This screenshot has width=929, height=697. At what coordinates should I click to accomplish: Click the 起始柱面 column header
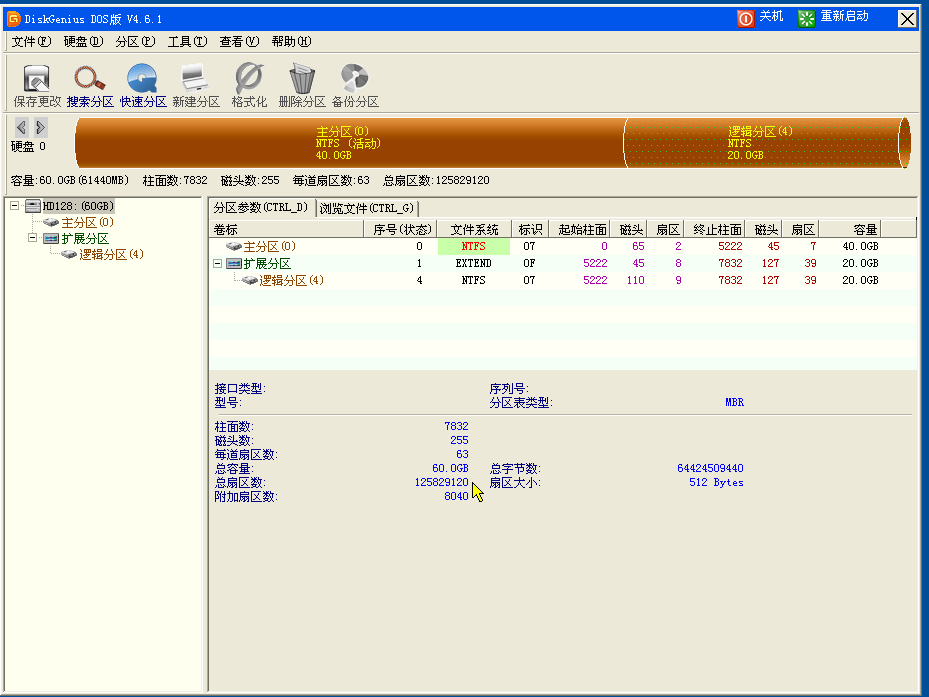[x=580, y=229]
